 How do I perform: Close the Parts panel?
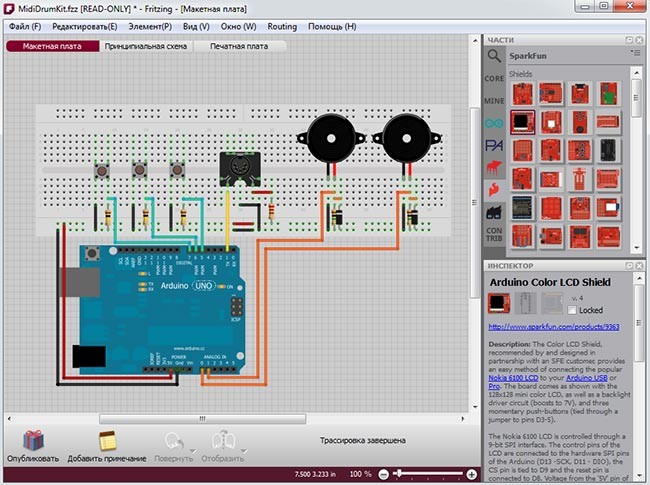tap(639, 40)
